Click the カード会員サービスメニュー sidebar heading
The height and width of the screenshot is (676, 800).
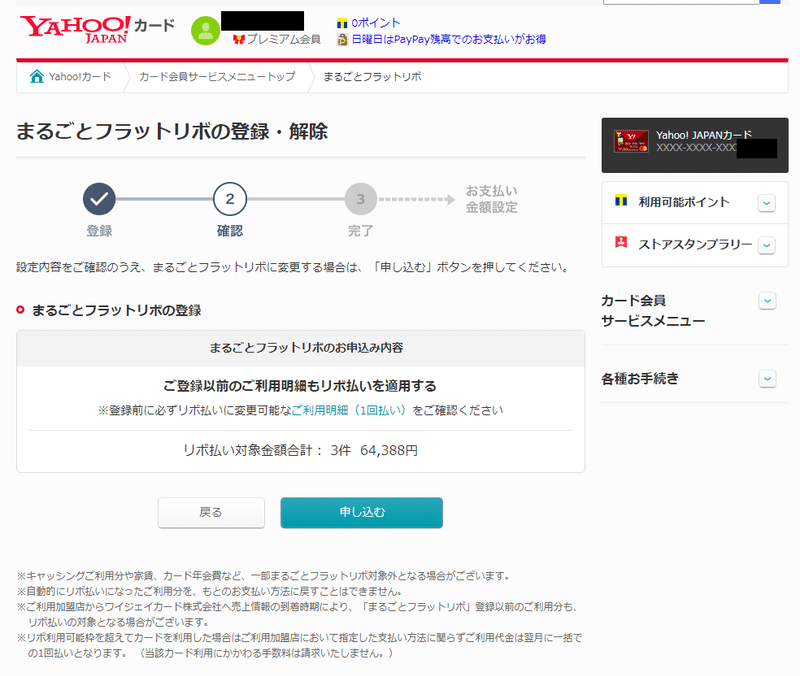tap(653, 311)
